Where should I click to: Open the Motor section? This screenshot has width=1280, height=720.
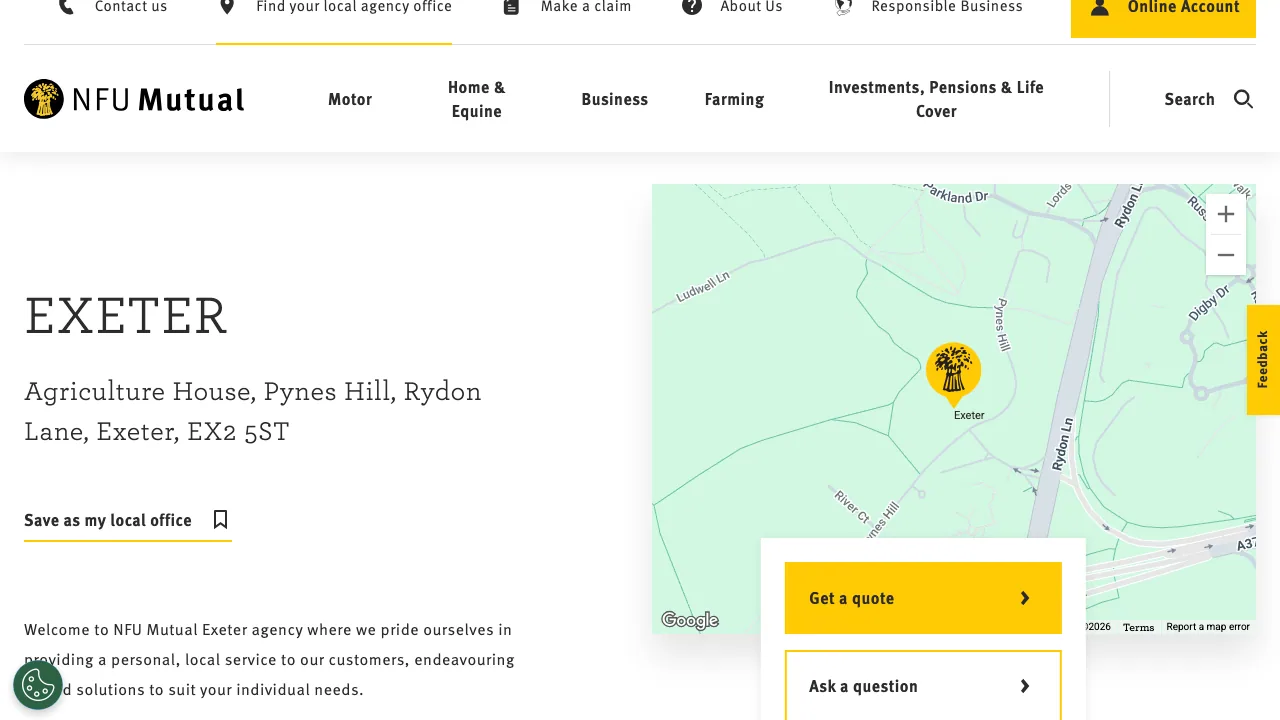click(x=350, y=99)
